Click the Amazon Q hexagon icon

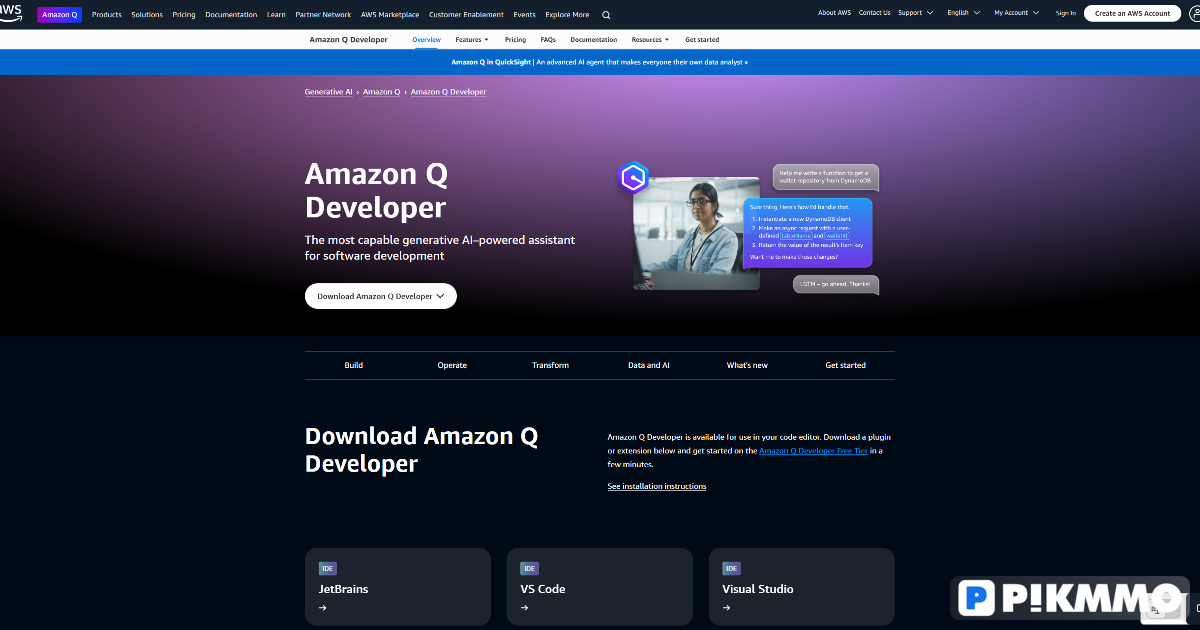click(x=634, y=178)
